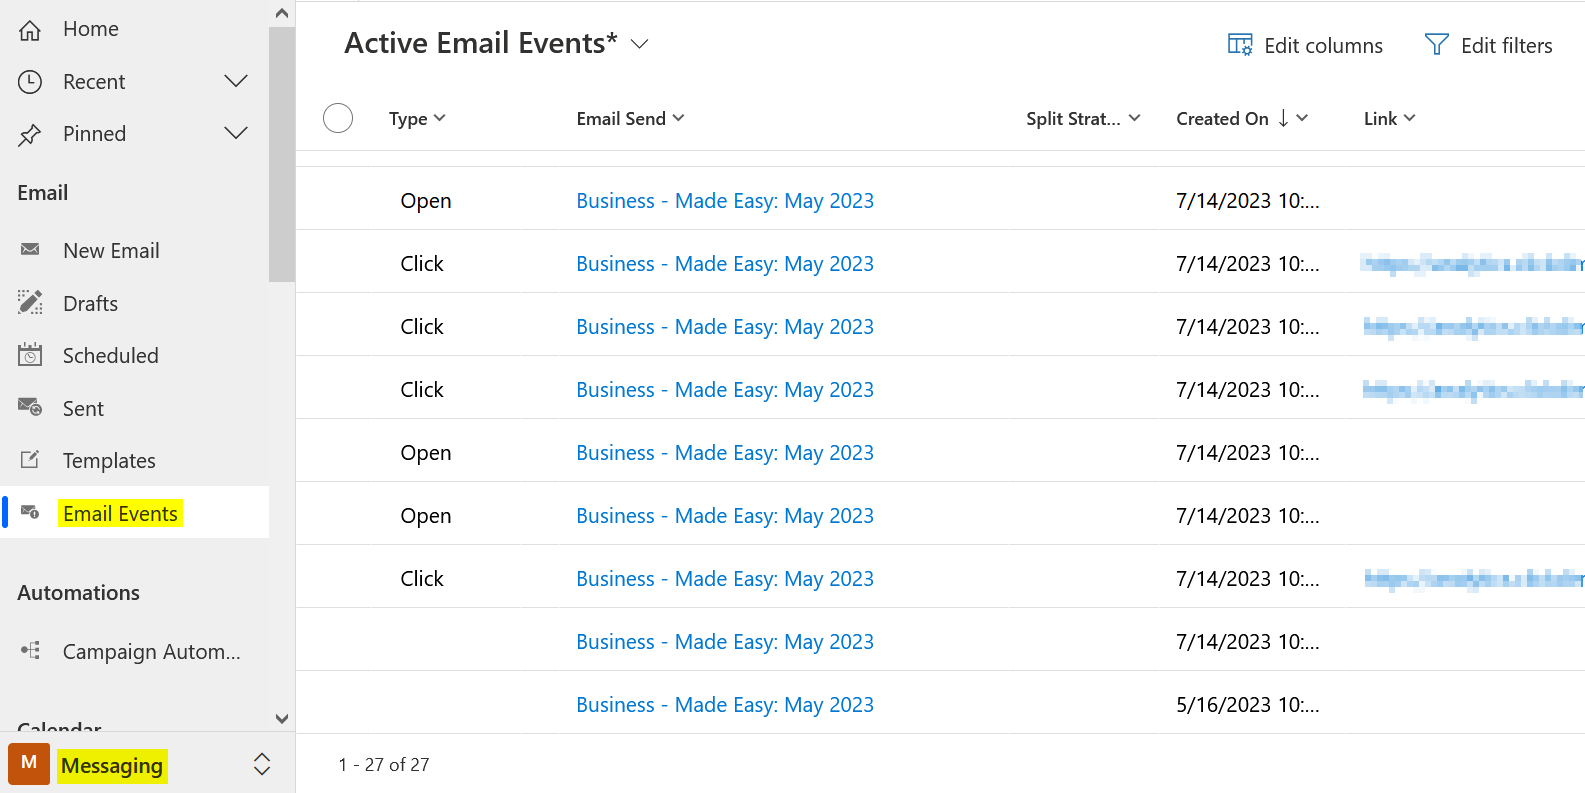Click the Templates icon
The image size is (1585, 793).
click(30, 460)
